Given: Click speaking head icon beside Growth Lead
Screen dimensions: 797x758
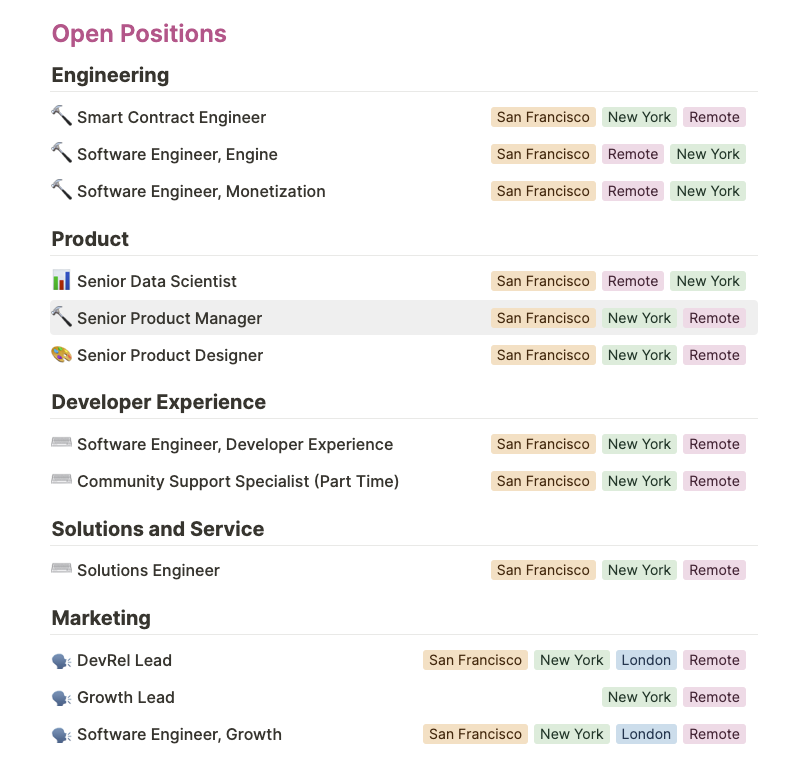Looking at the screenshot, I should pyautogui.click(x=62, y=697).
